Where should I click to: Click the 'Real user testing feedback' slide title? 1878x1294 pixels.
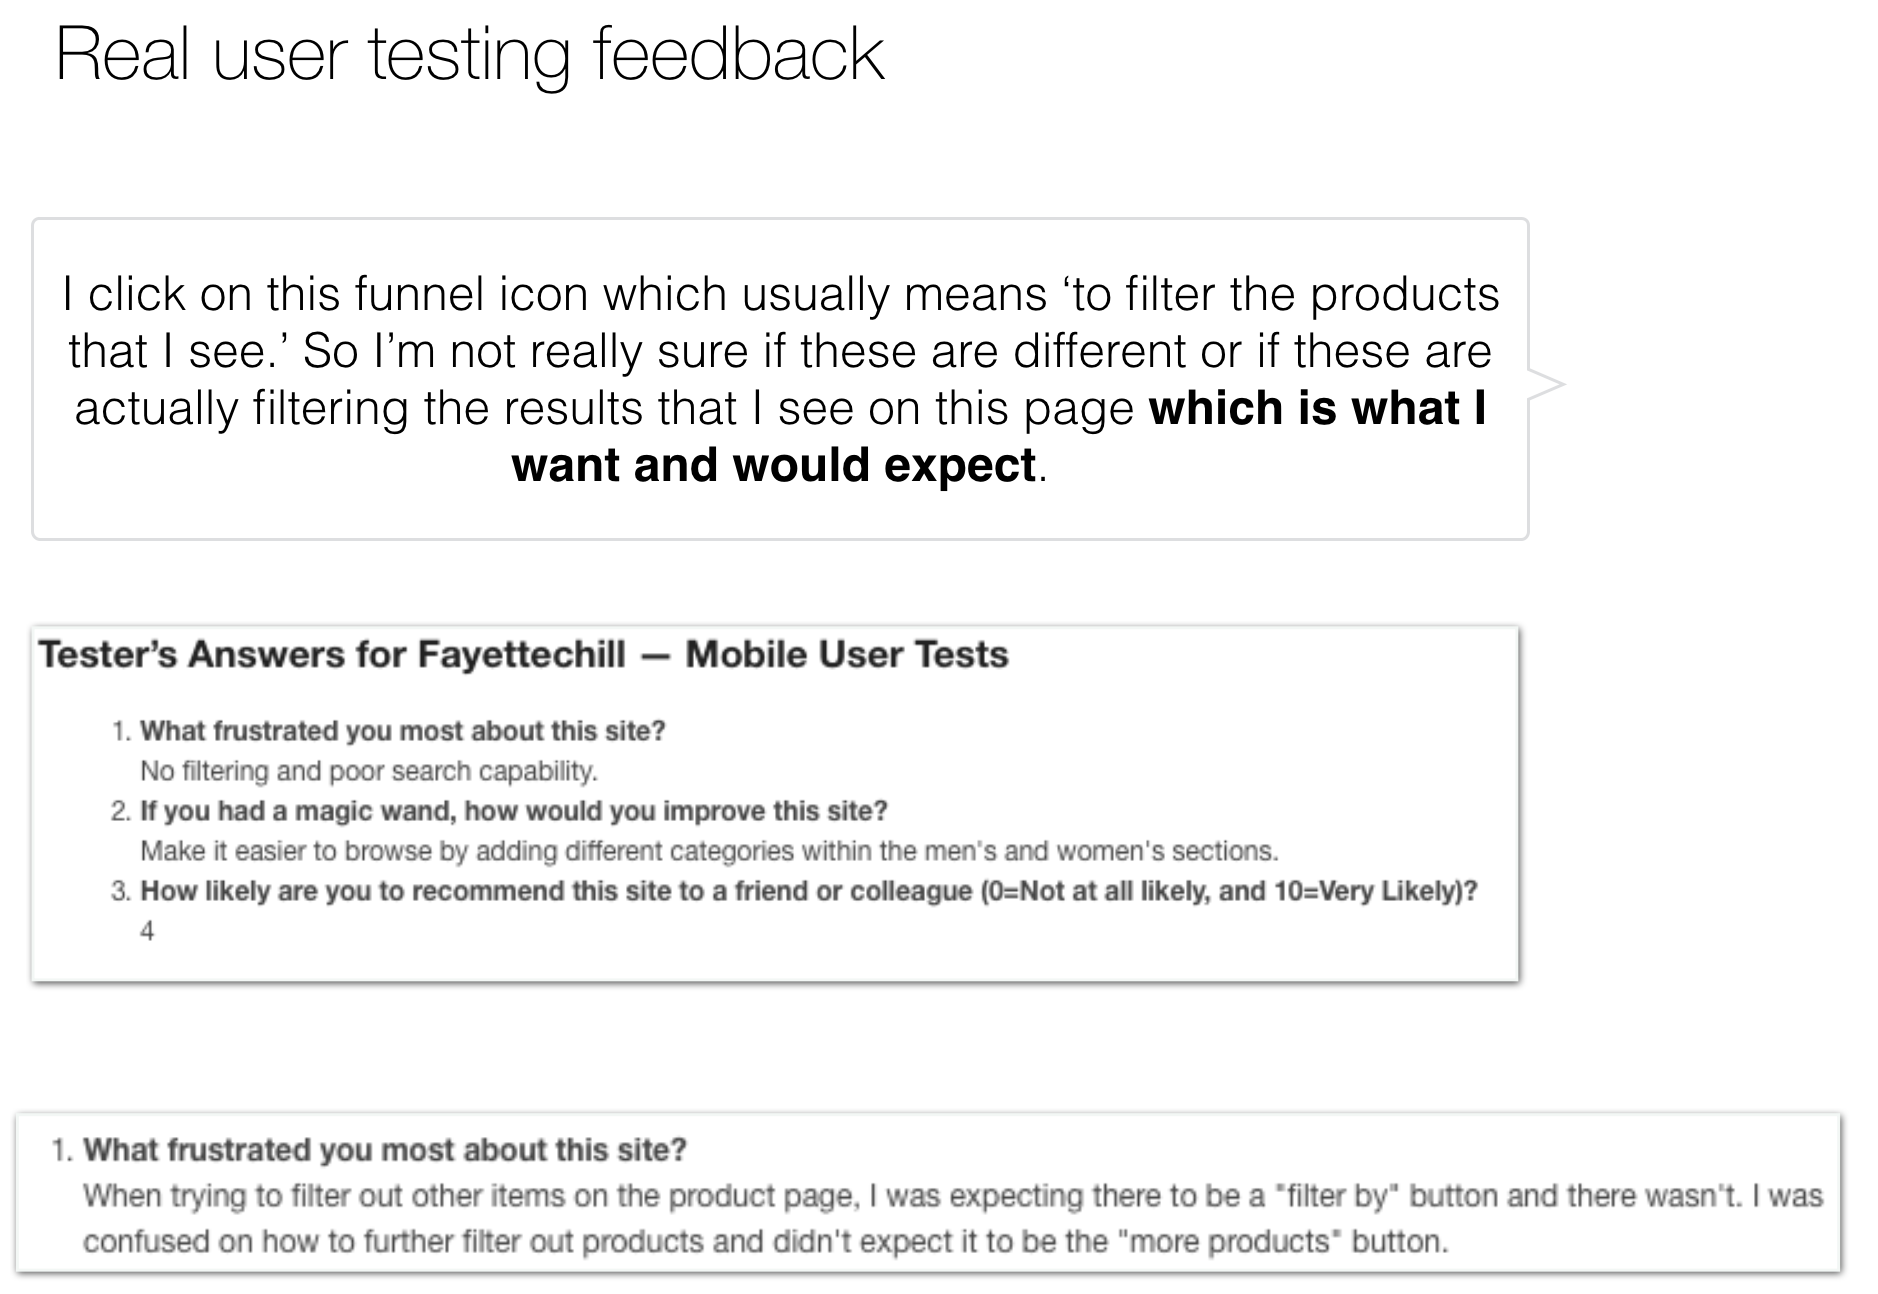click(470, 54)
